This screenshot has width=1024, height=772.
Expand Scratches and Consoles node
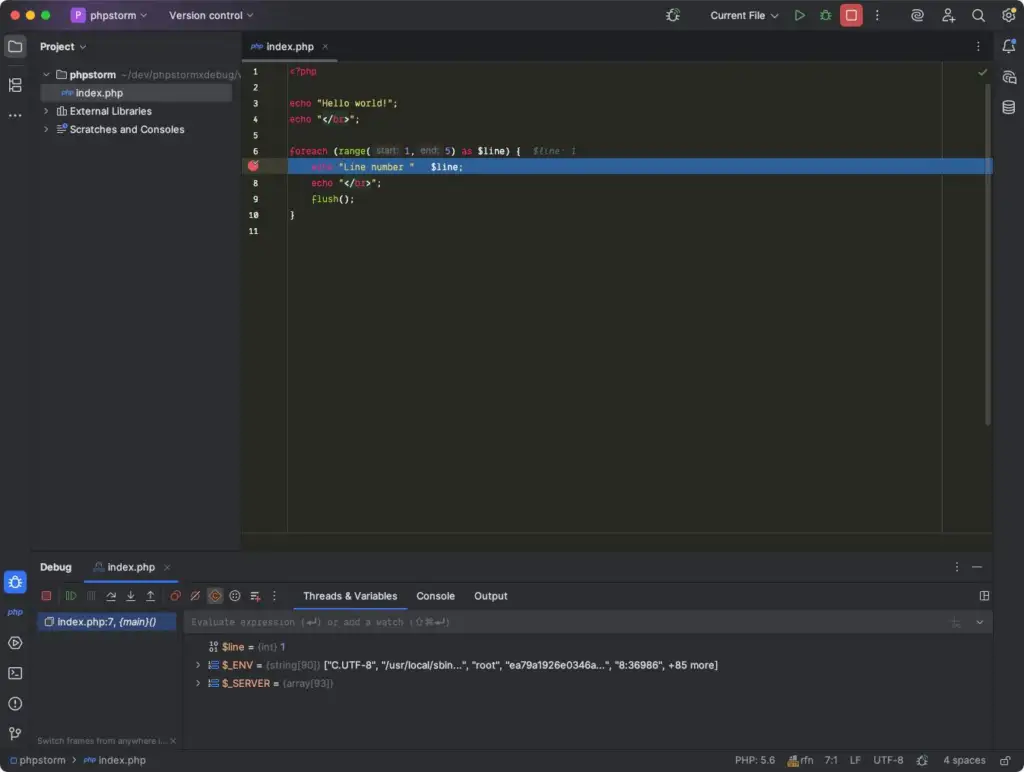point(46,129)
